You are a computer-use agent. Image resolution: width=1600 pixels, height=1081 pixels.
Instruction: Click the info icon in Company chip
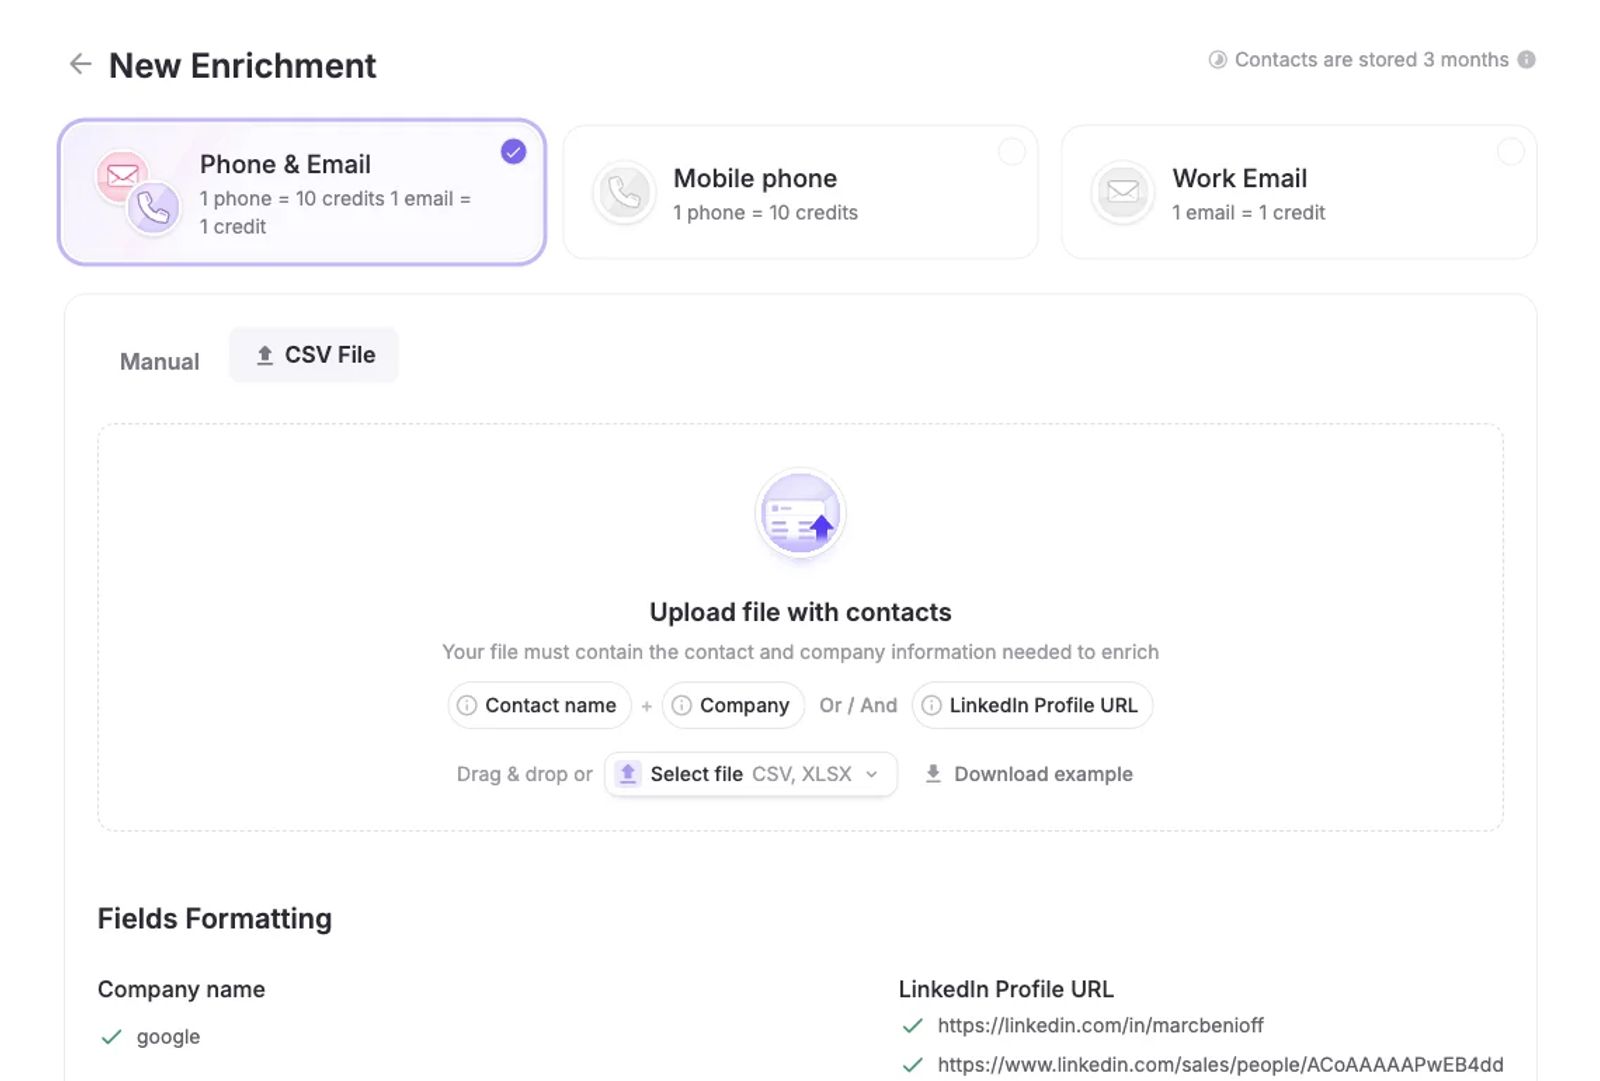coord(682,706)
